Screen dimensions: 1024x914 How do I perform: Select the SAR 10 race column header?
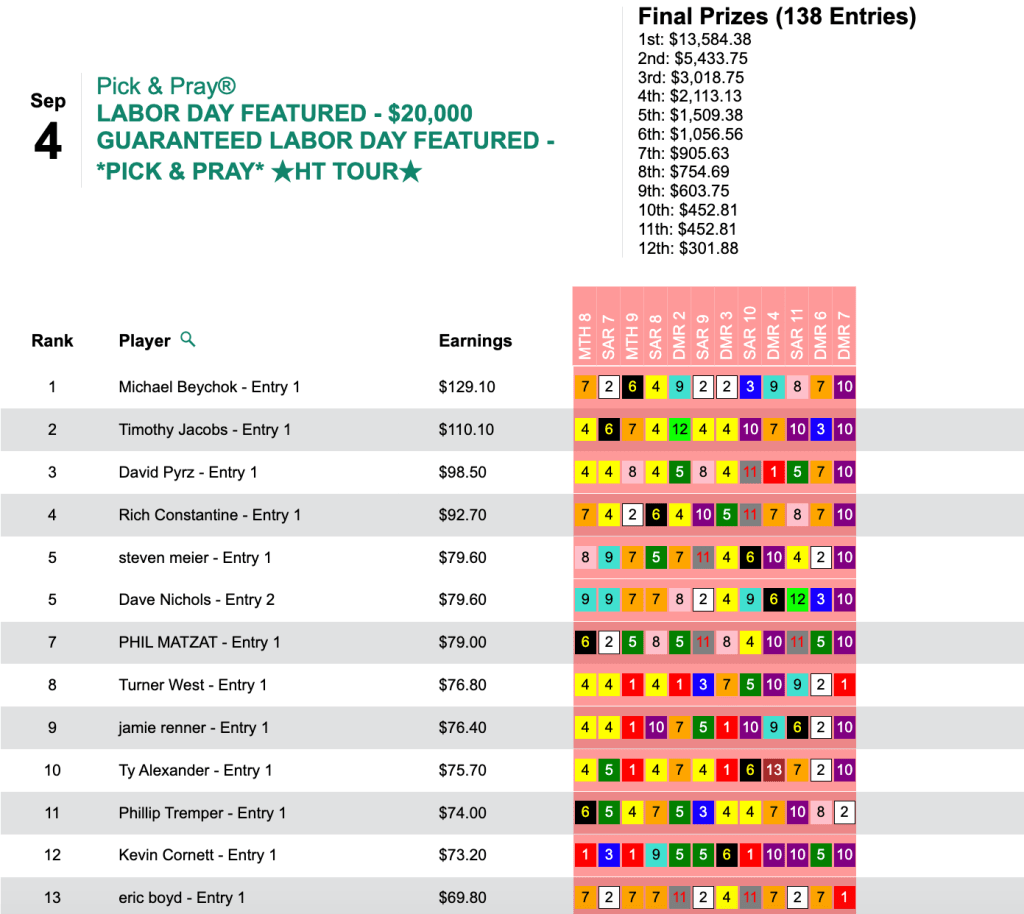[x=750, y=334]
